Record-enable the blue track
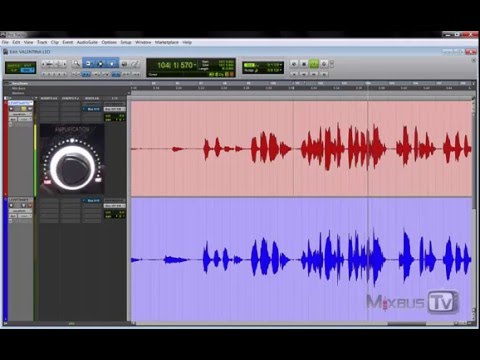The width and height of the screenshot is (480, 360). 11,206
